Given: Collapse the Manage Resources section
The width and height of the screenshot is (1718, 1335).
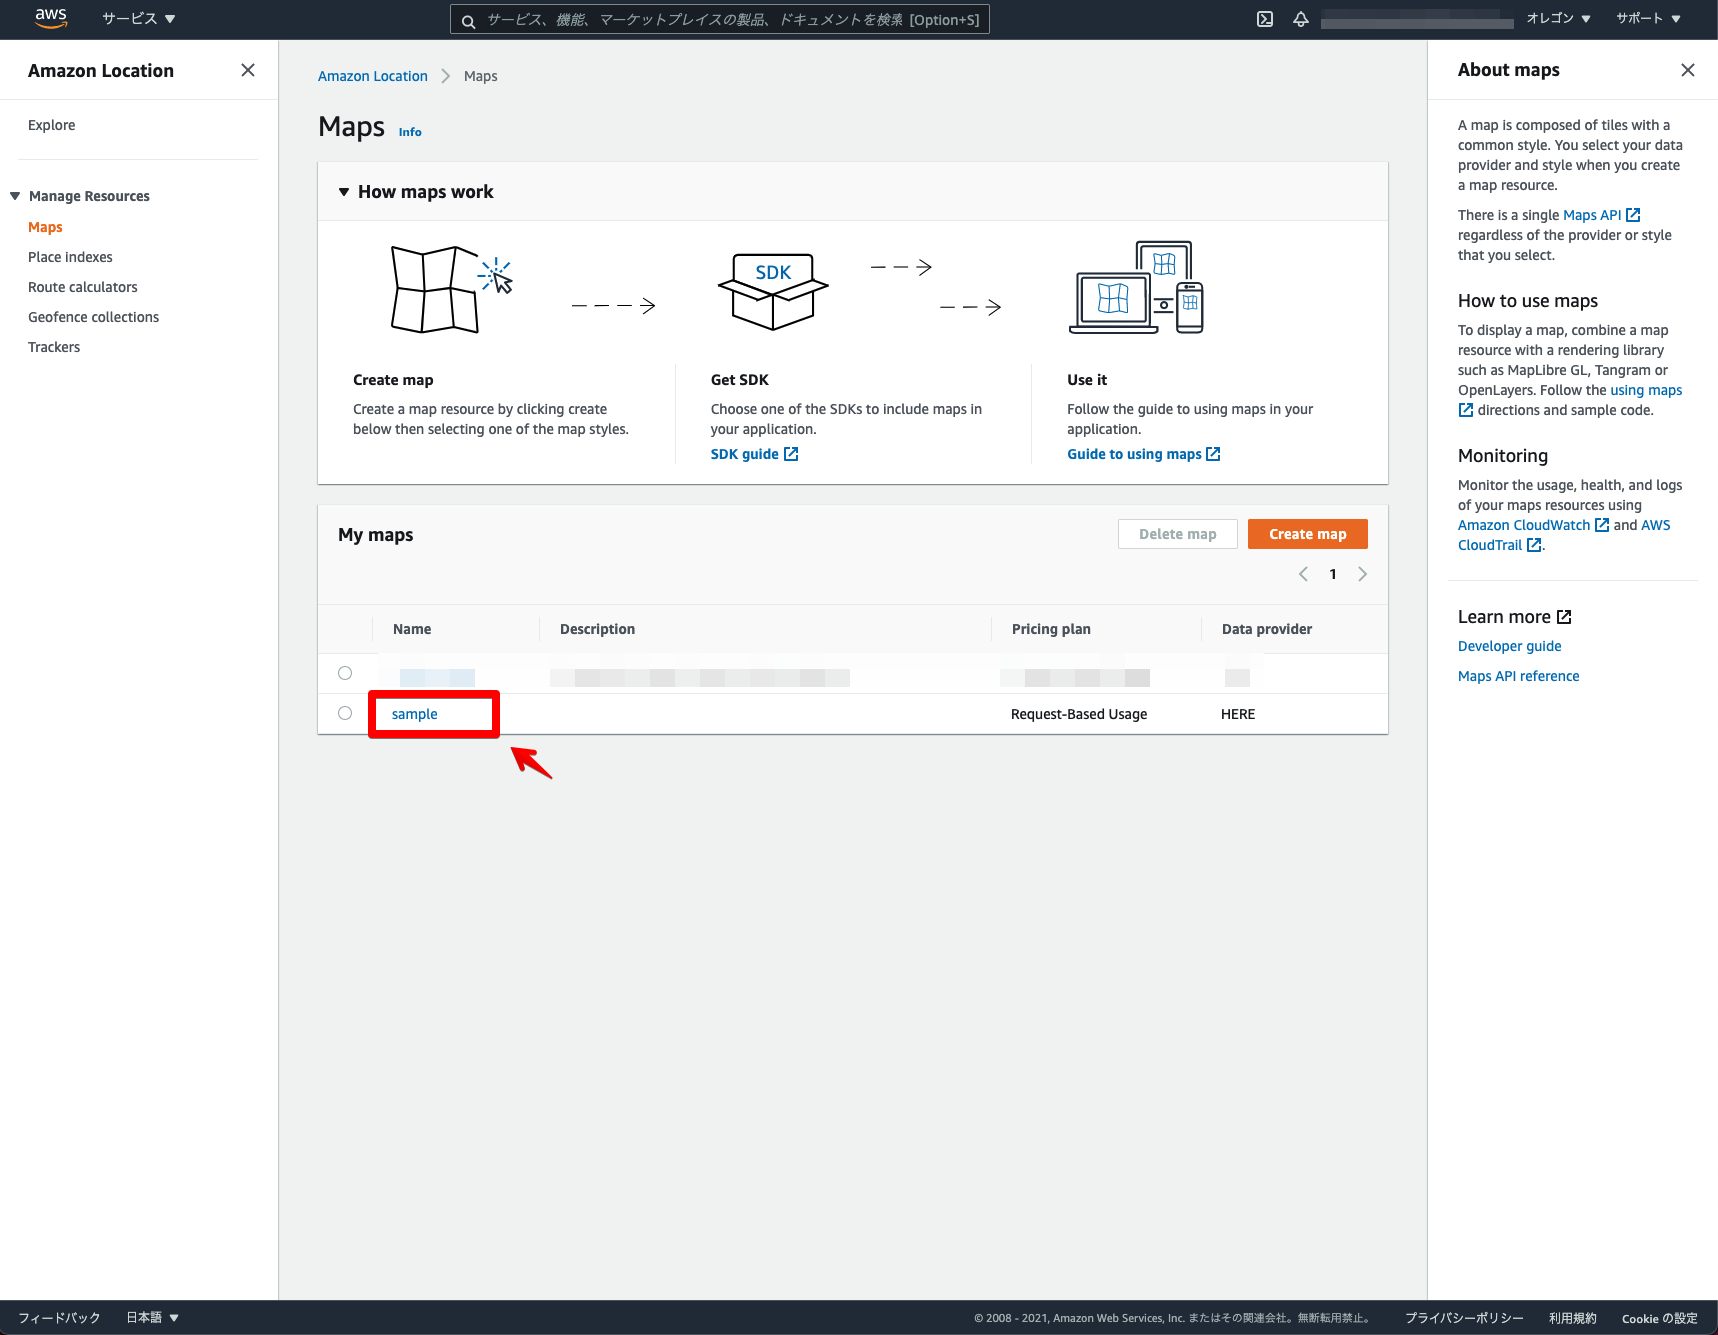Looking at the screenshot, I should tap(15, 195).
